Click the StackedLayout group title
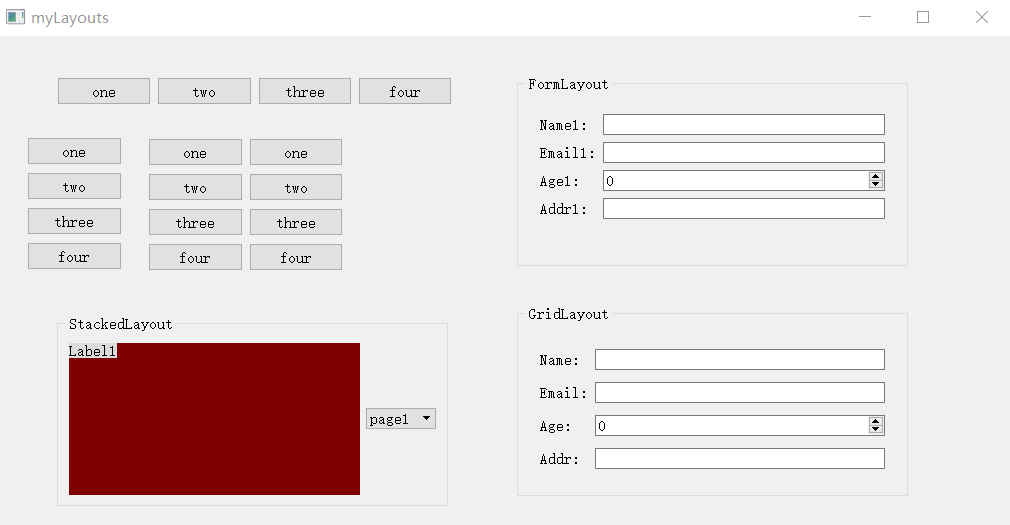1010x525 pixels. click(x=120, y=324)
